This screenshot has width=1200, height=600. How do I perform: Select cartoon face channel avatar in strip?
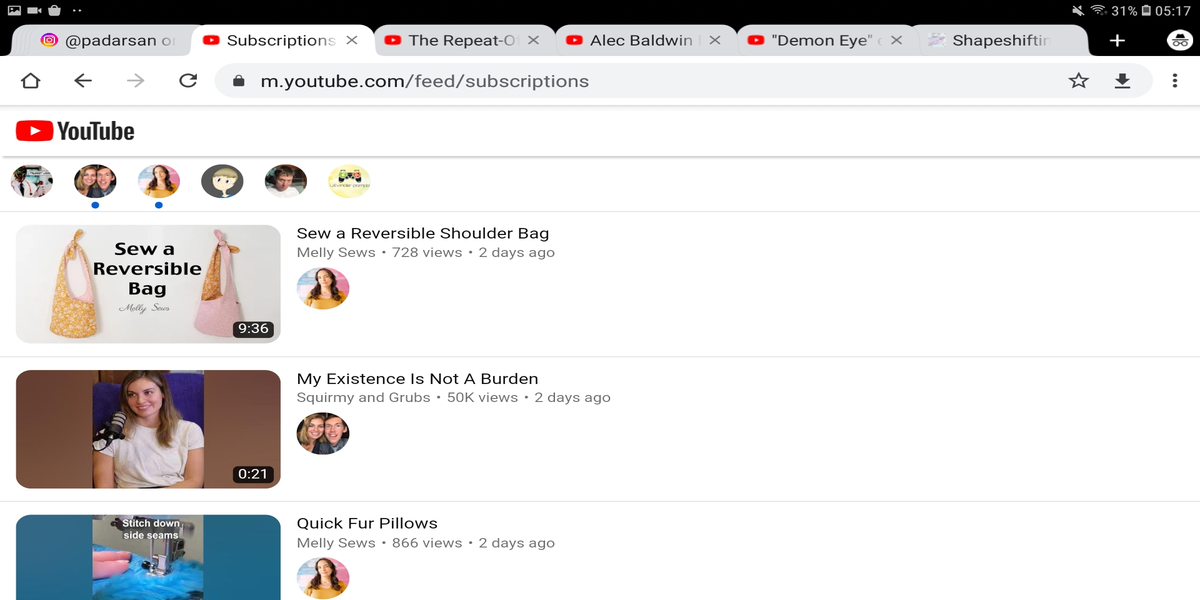click(222, 181)
